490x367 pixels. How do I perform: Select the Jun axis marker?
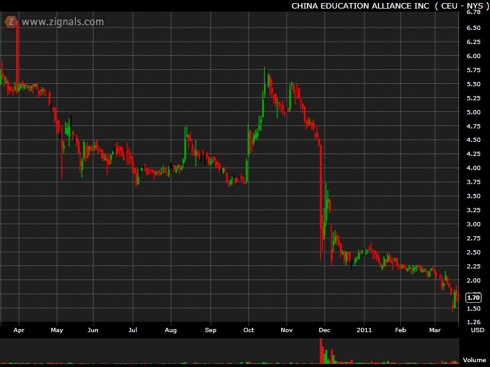(93, 330)
